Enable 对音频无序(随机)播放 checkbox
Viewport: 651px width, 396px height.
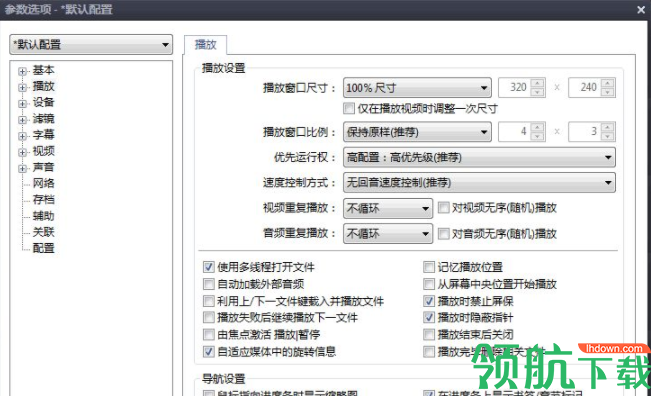pyautogui.click(x=444, y=234)
